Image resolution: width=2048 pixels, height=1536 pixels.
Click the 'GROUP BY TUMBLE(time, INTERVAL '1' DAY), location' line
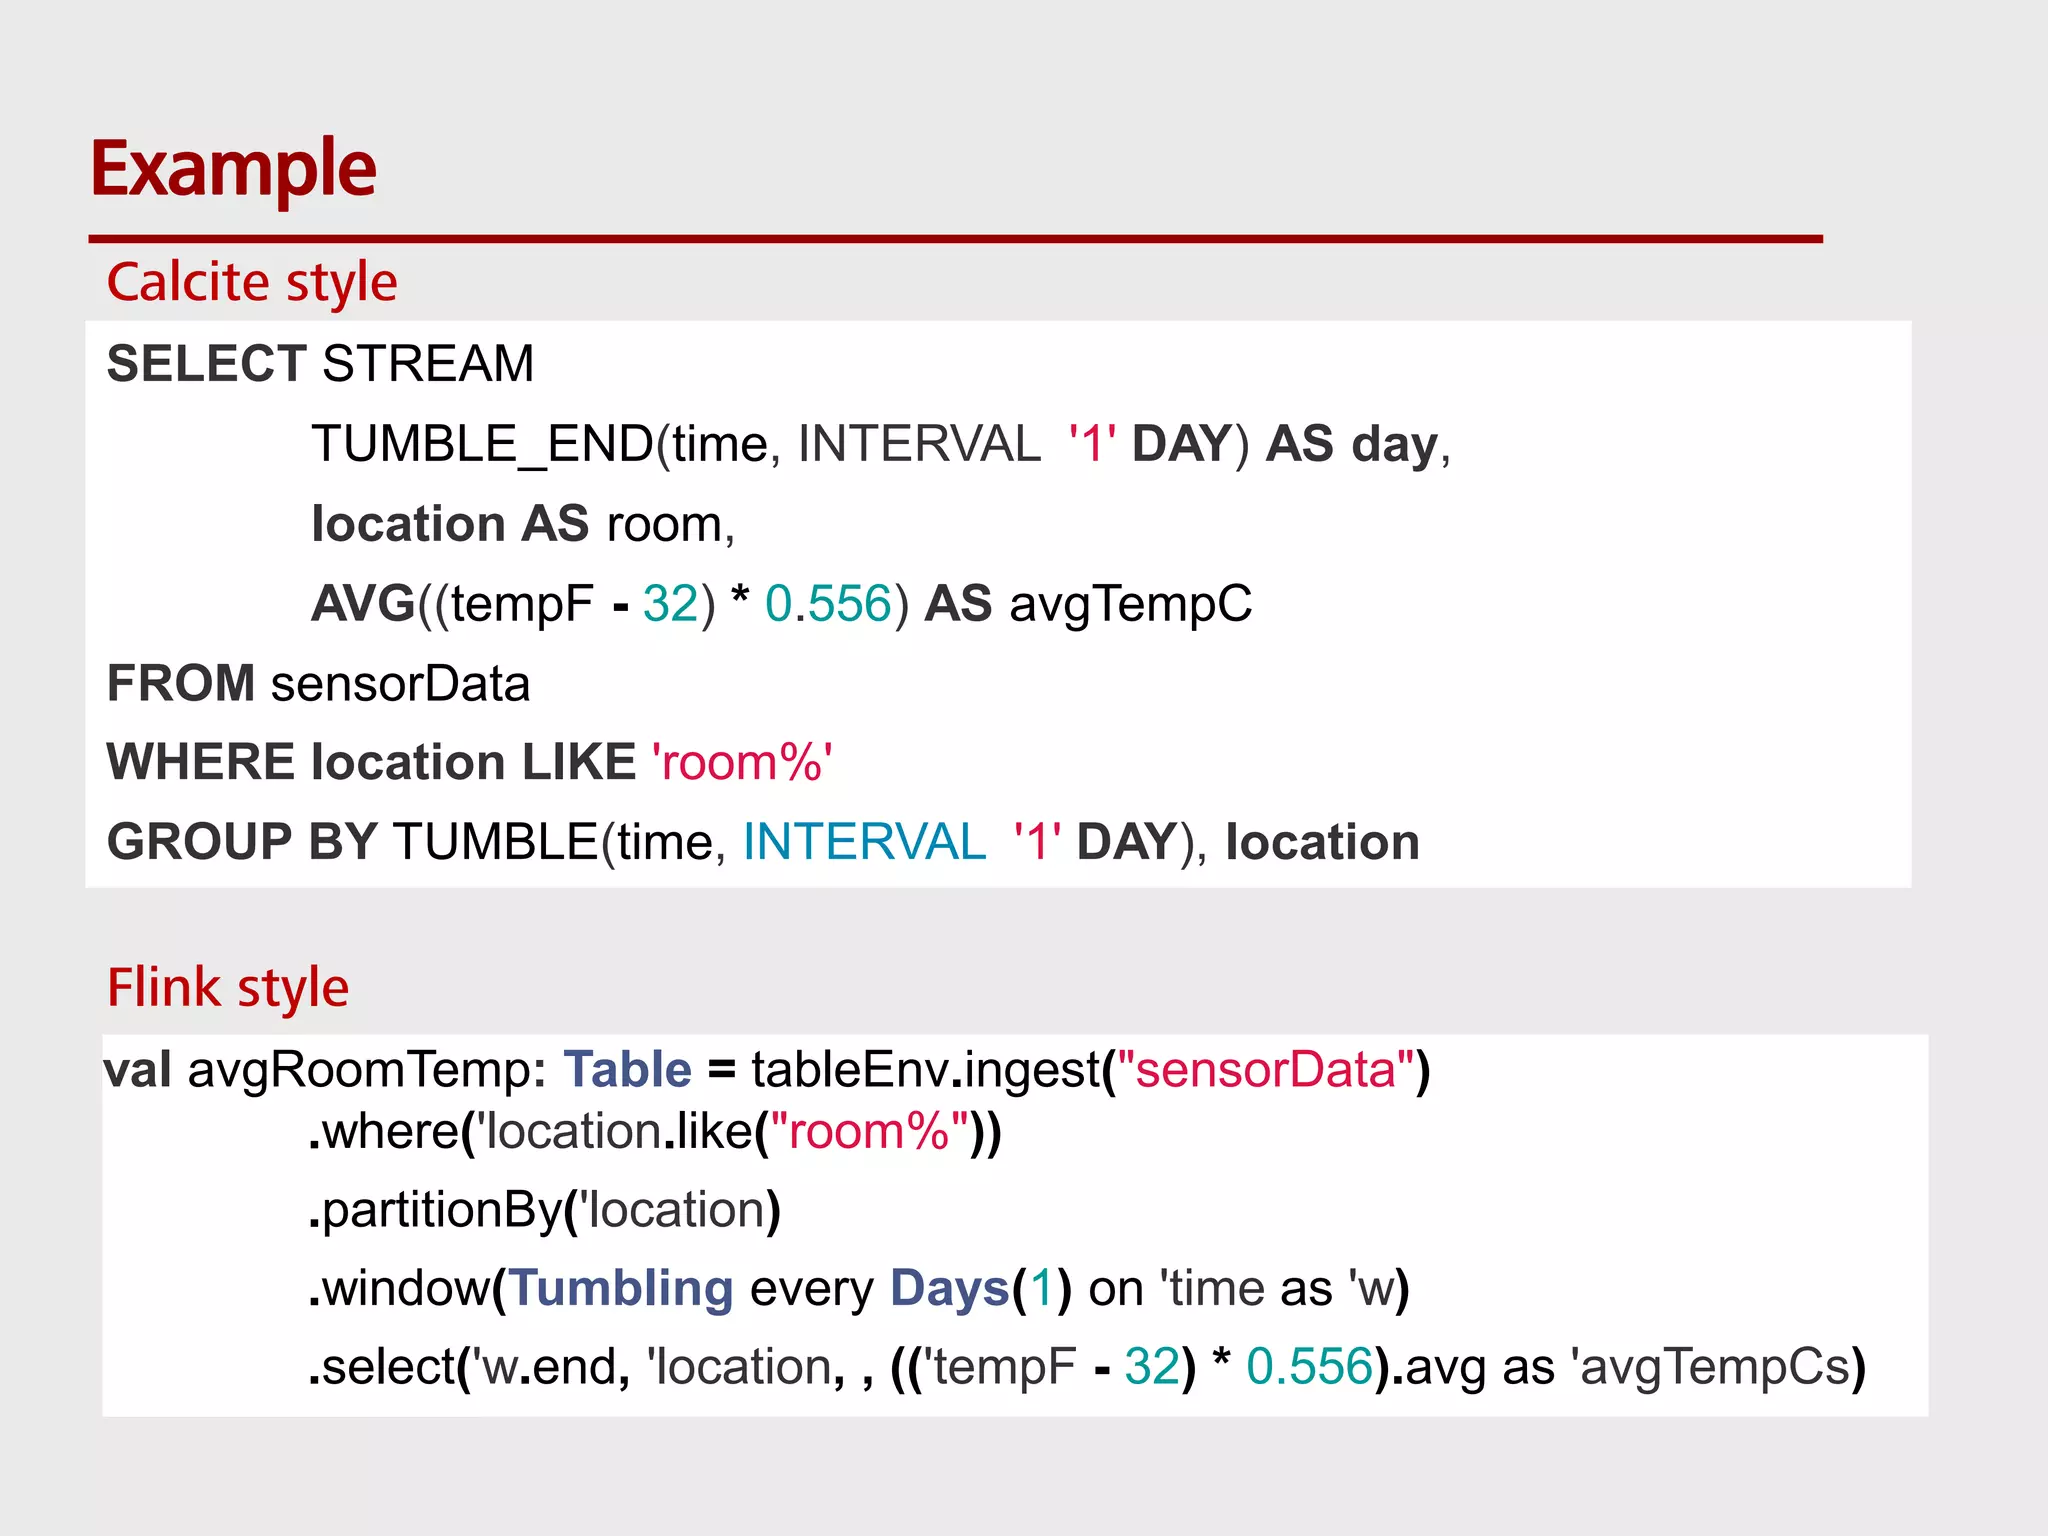coord(763,842)
